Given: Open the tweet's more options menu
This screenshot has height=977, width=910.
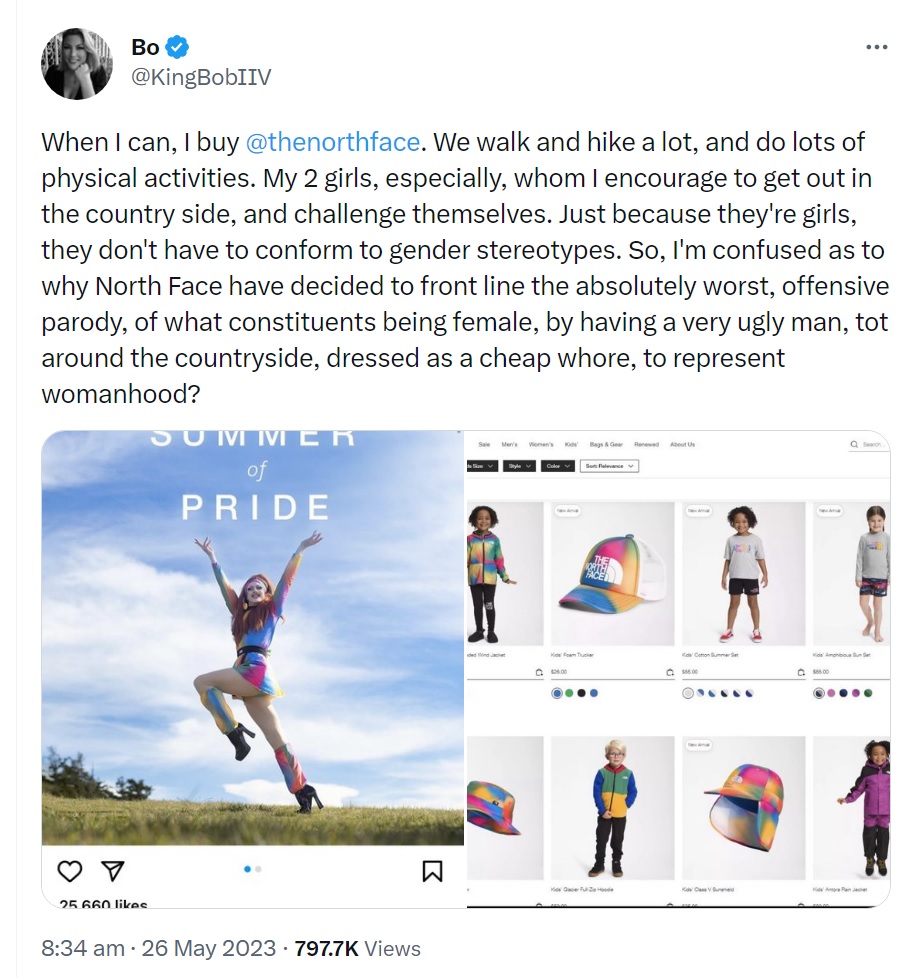Looking at the screenshot, I should pyautogui.click(x=876, y=47).
